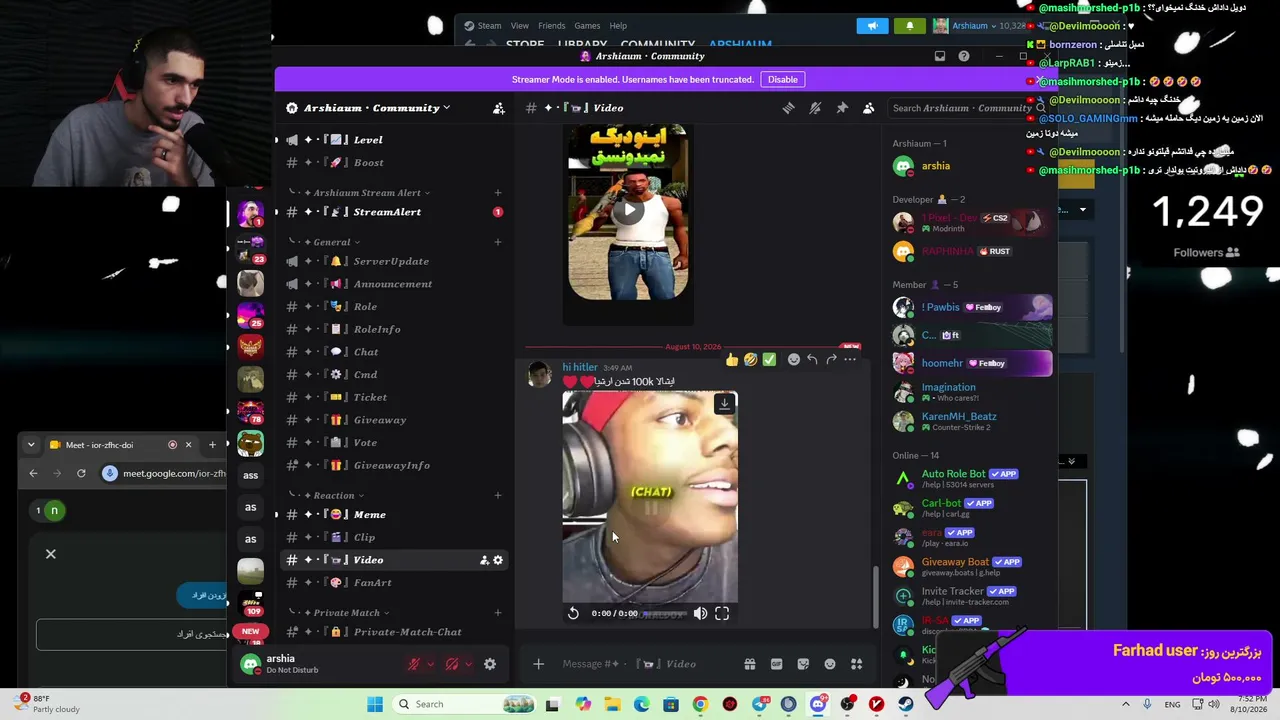
Task: Open Video channel settings gear
Action: [498, 560]
